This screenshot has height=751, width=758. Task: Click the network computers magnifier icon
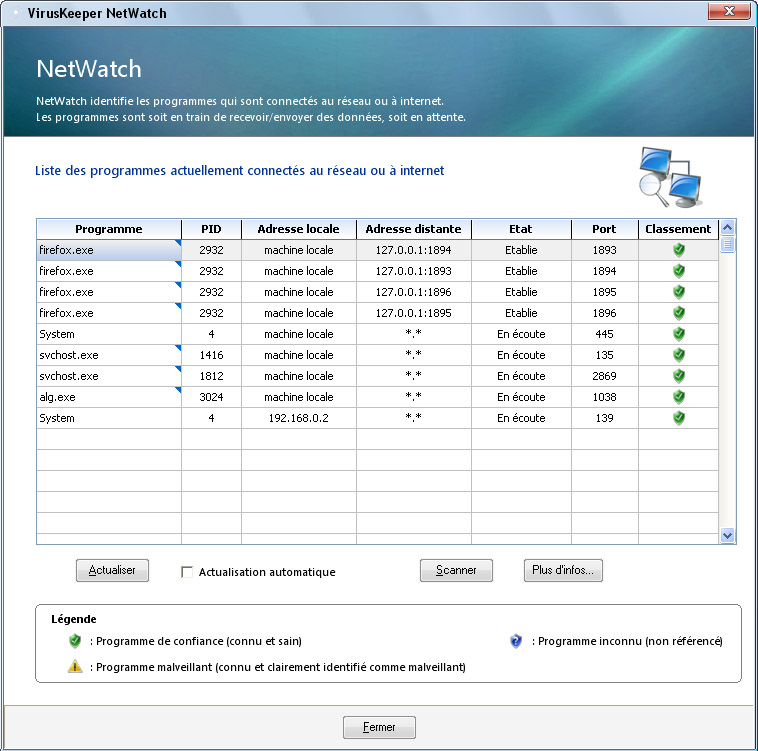[x=671, y=177]
